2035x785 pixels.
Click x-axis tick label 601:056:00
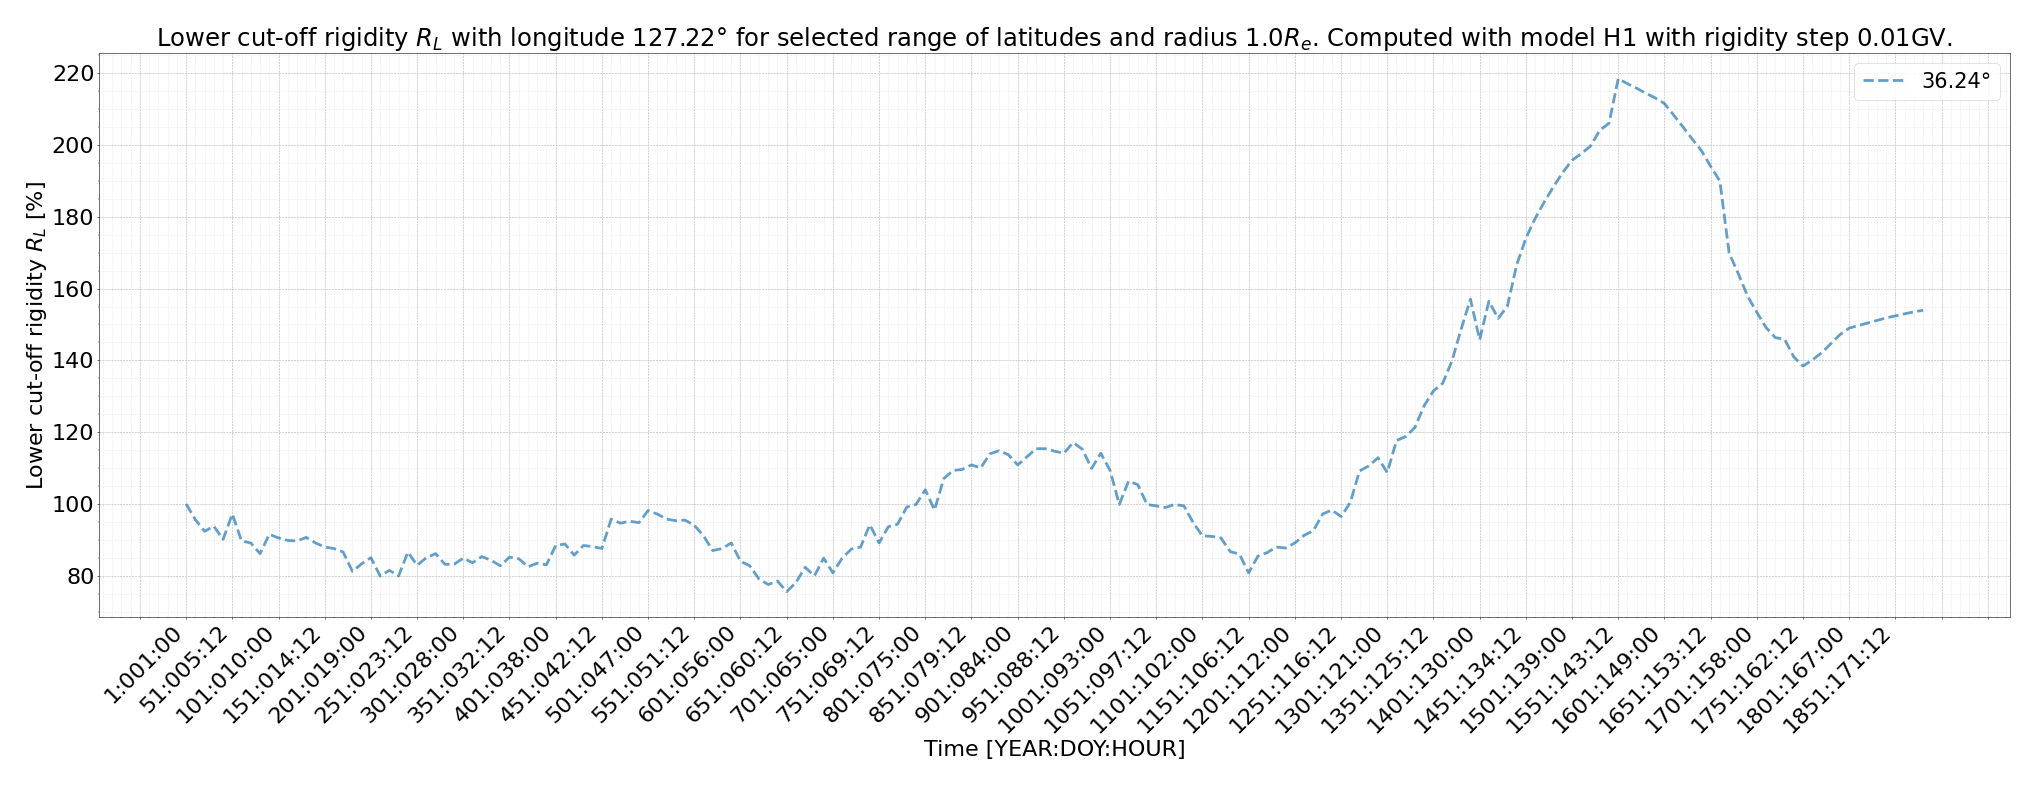click(x=687, y=675)
